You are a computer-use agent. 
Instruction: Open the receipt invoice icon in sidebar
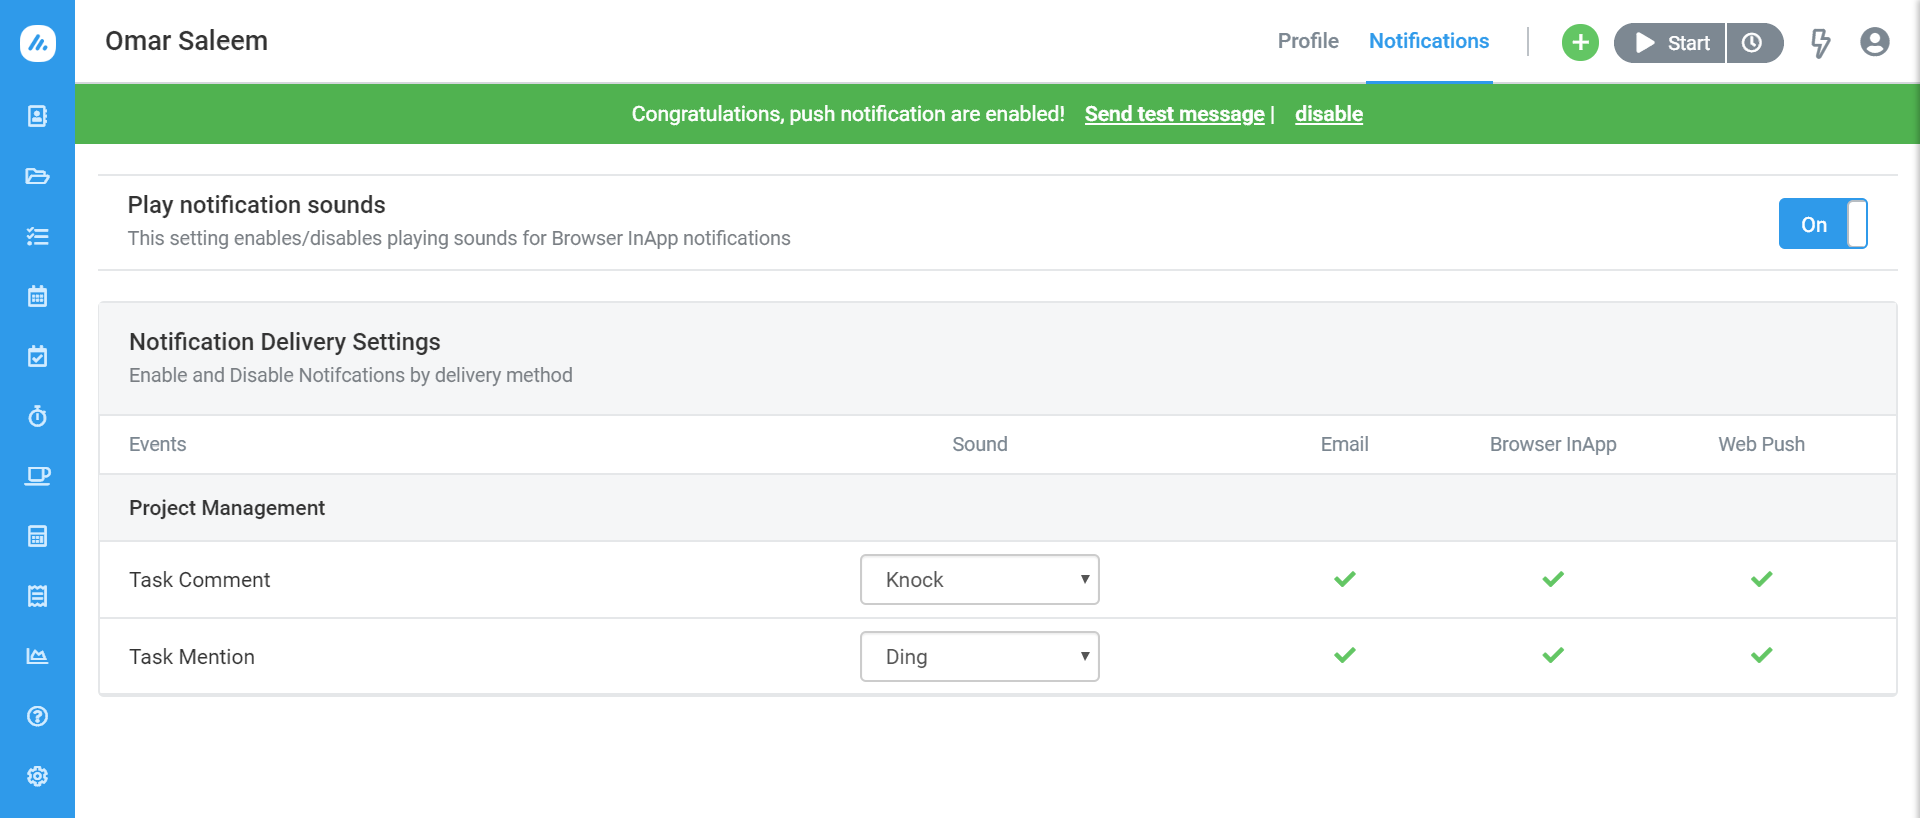click(x=38, y=596)
